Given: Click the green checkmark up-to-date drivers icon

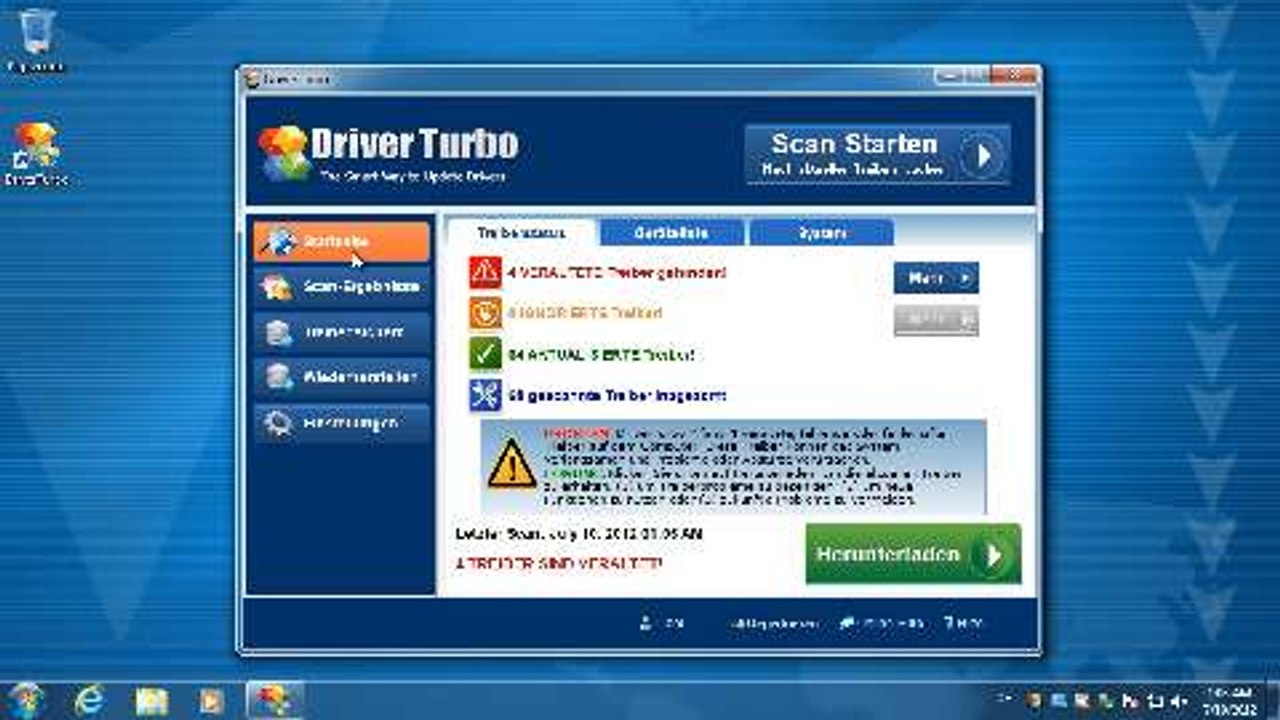Looking at the screenshot, I should [x=485, y=354].
